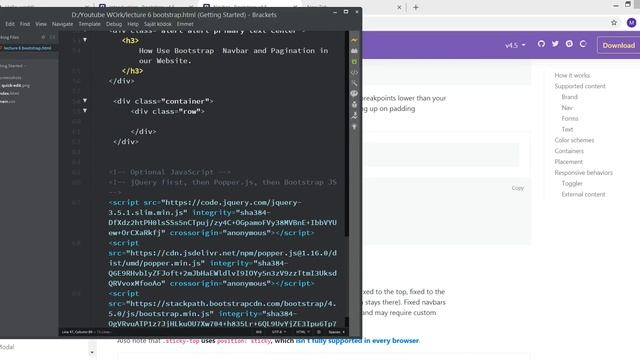Go to Forms section link
Image resolution: width=640 pixels, height=360 pixels.
tap(570, 118)
